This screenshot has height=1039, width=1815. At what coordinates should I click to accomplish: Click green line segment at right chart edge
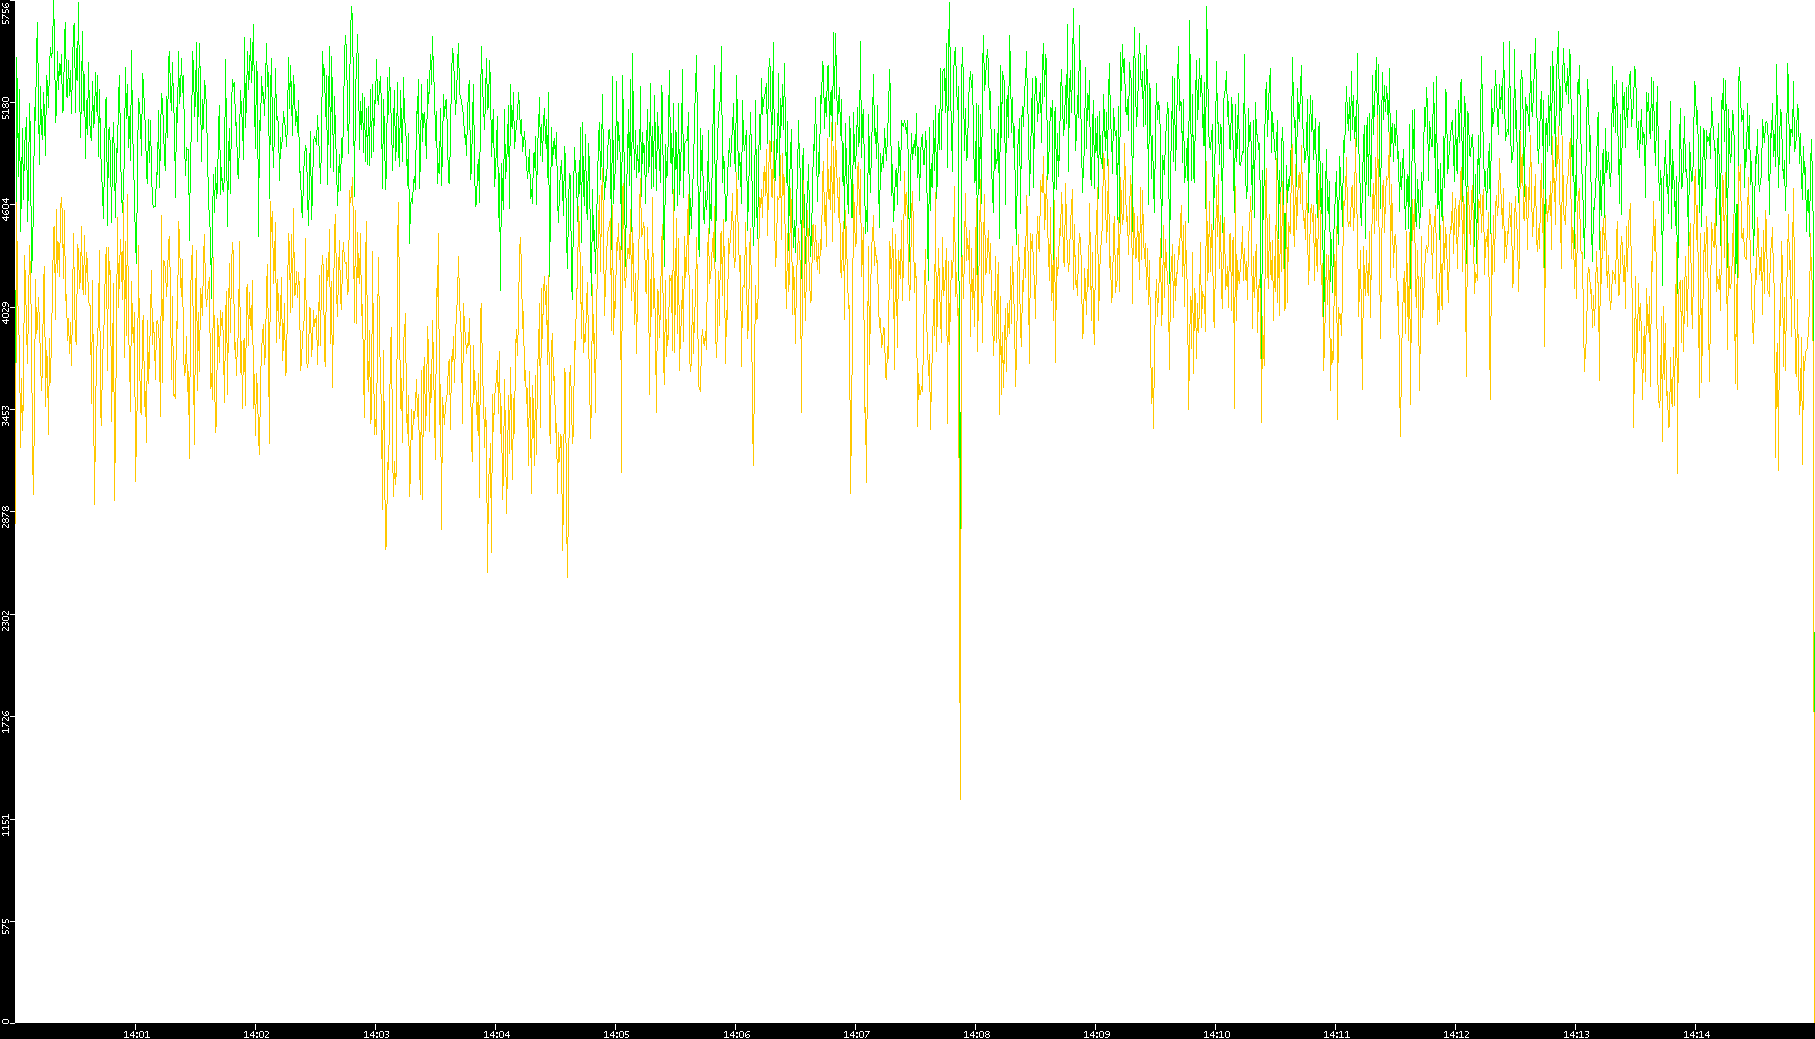click(1813, 670)
